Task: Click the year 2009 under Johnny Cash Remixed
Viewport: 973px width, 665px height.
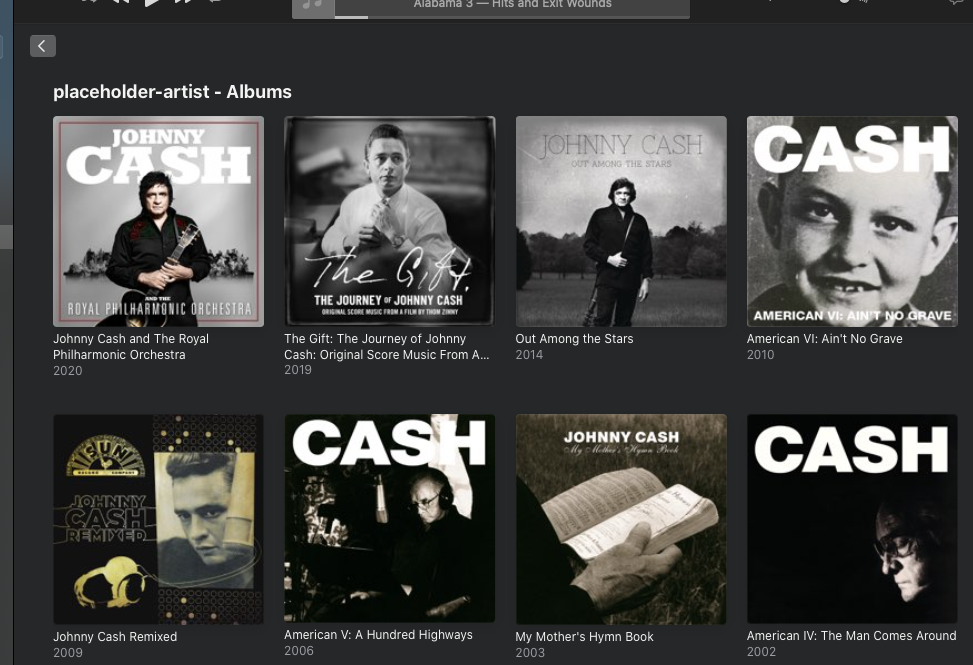Action: click(x=68, y=653)
